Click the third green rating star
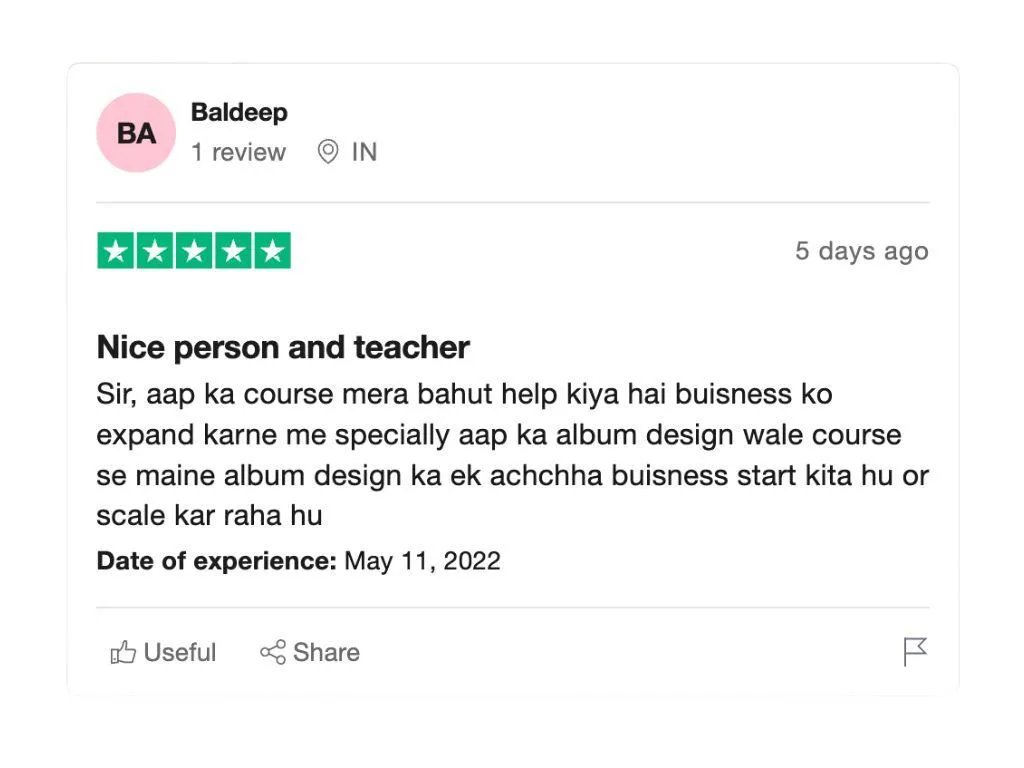1024x768 pixels. tap(194, 251)
